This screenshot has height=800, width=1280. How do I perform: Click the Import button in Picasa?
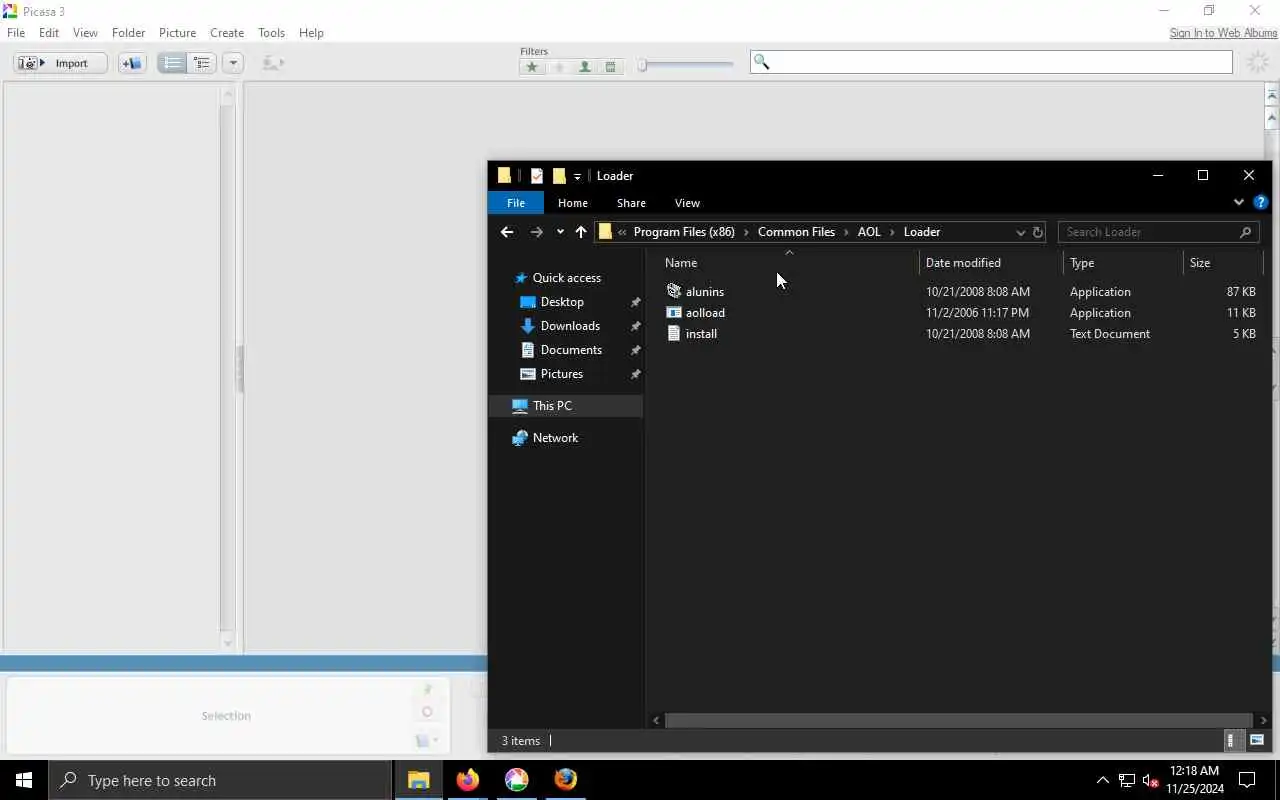60,63
